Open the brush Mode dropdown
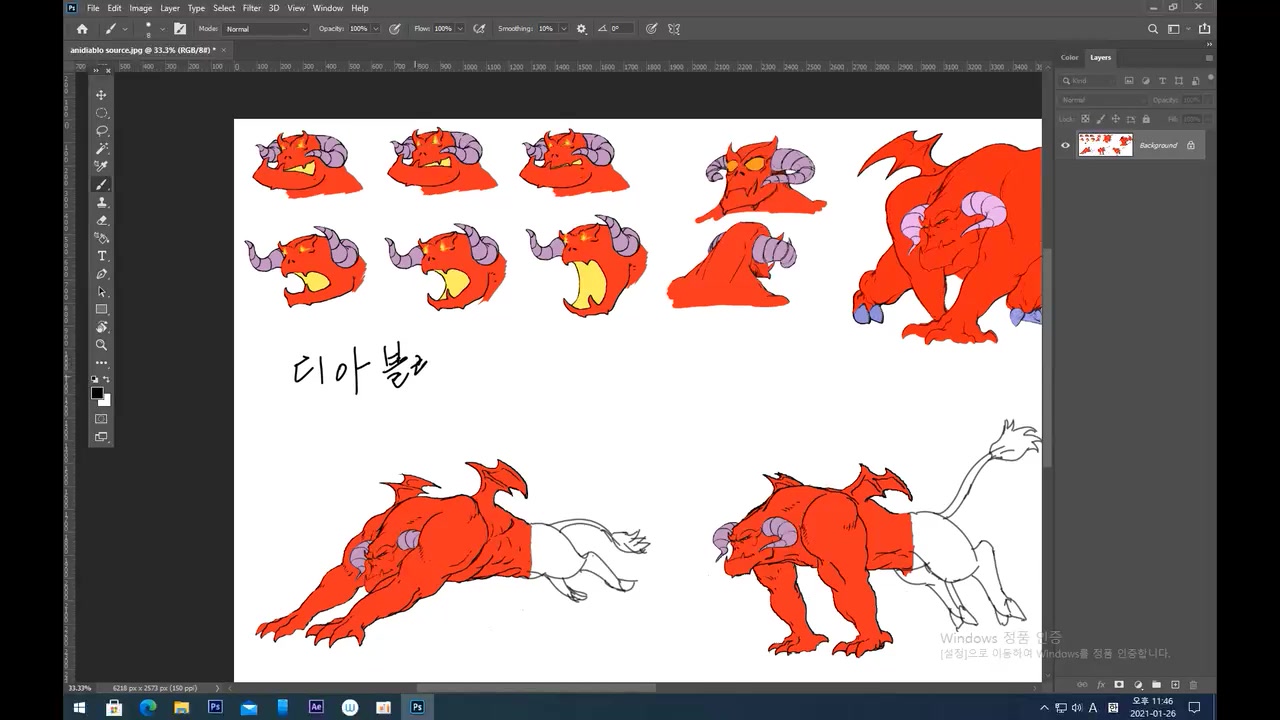Viewport: 1280px width, 720px height. (266, 29)
